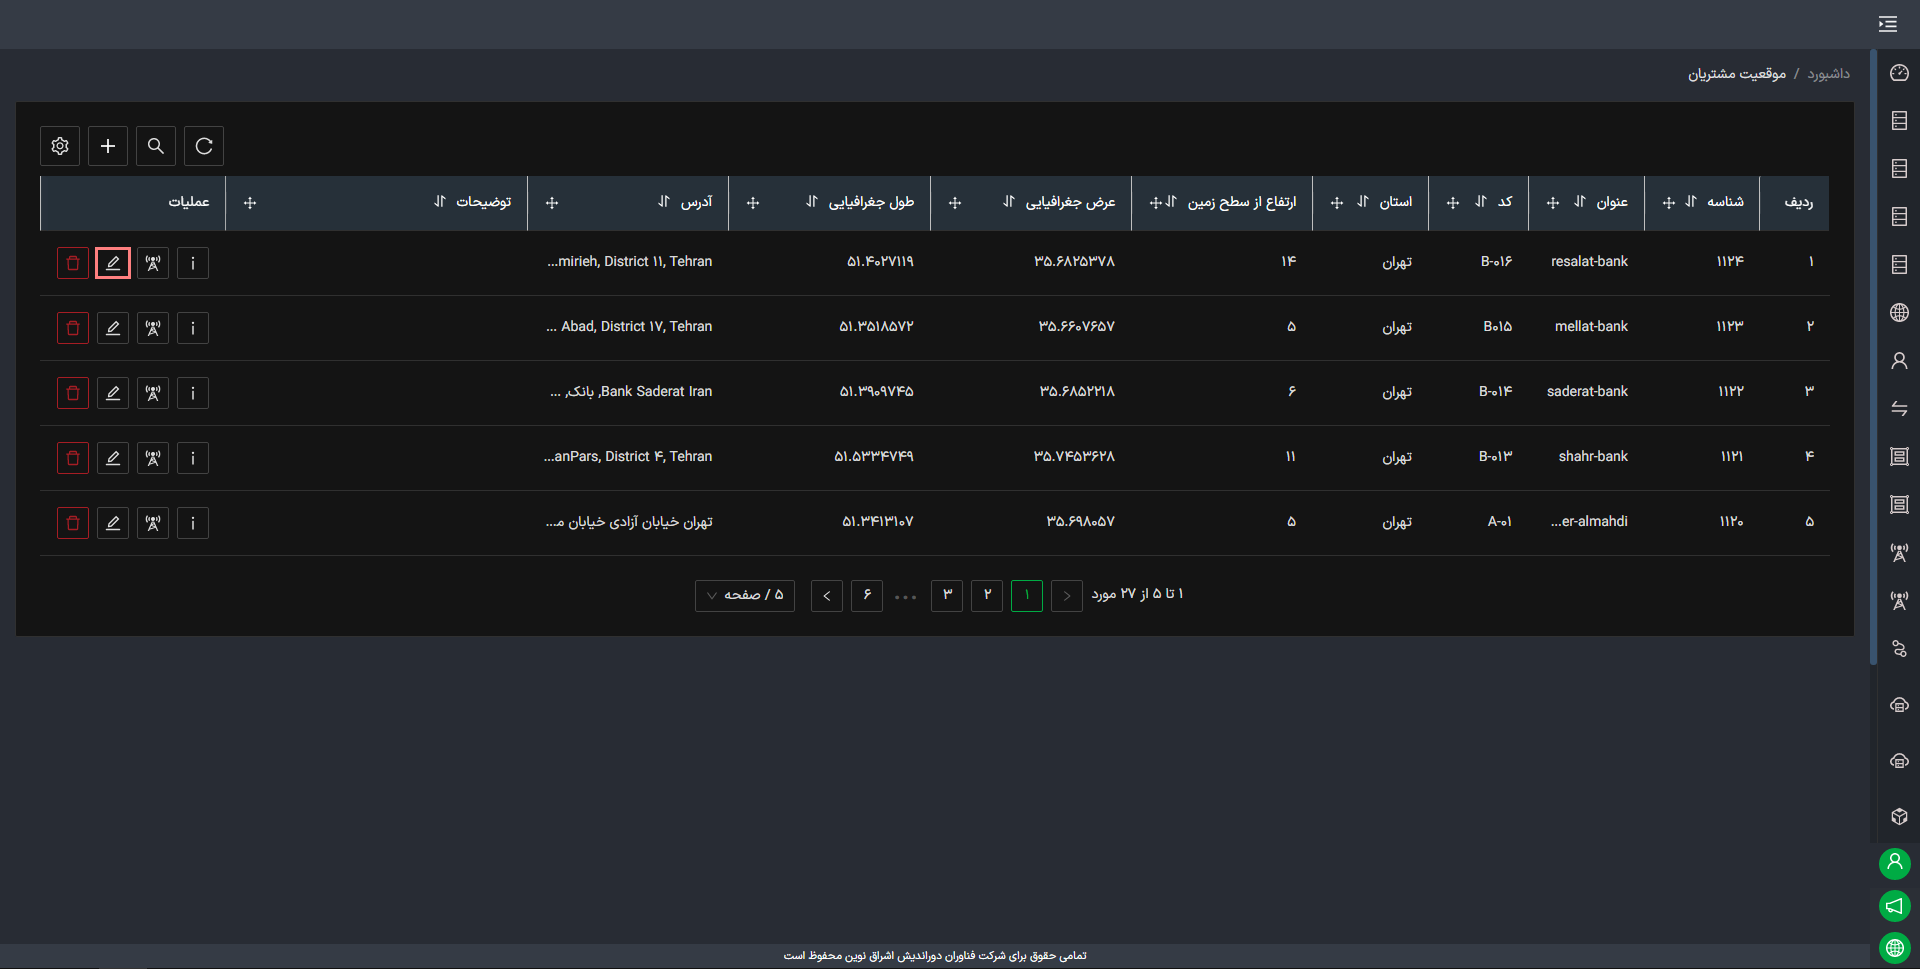Go to page ۲ in pagination
This screenshot has height=969, width=1920.
click(x=987, y=596)
